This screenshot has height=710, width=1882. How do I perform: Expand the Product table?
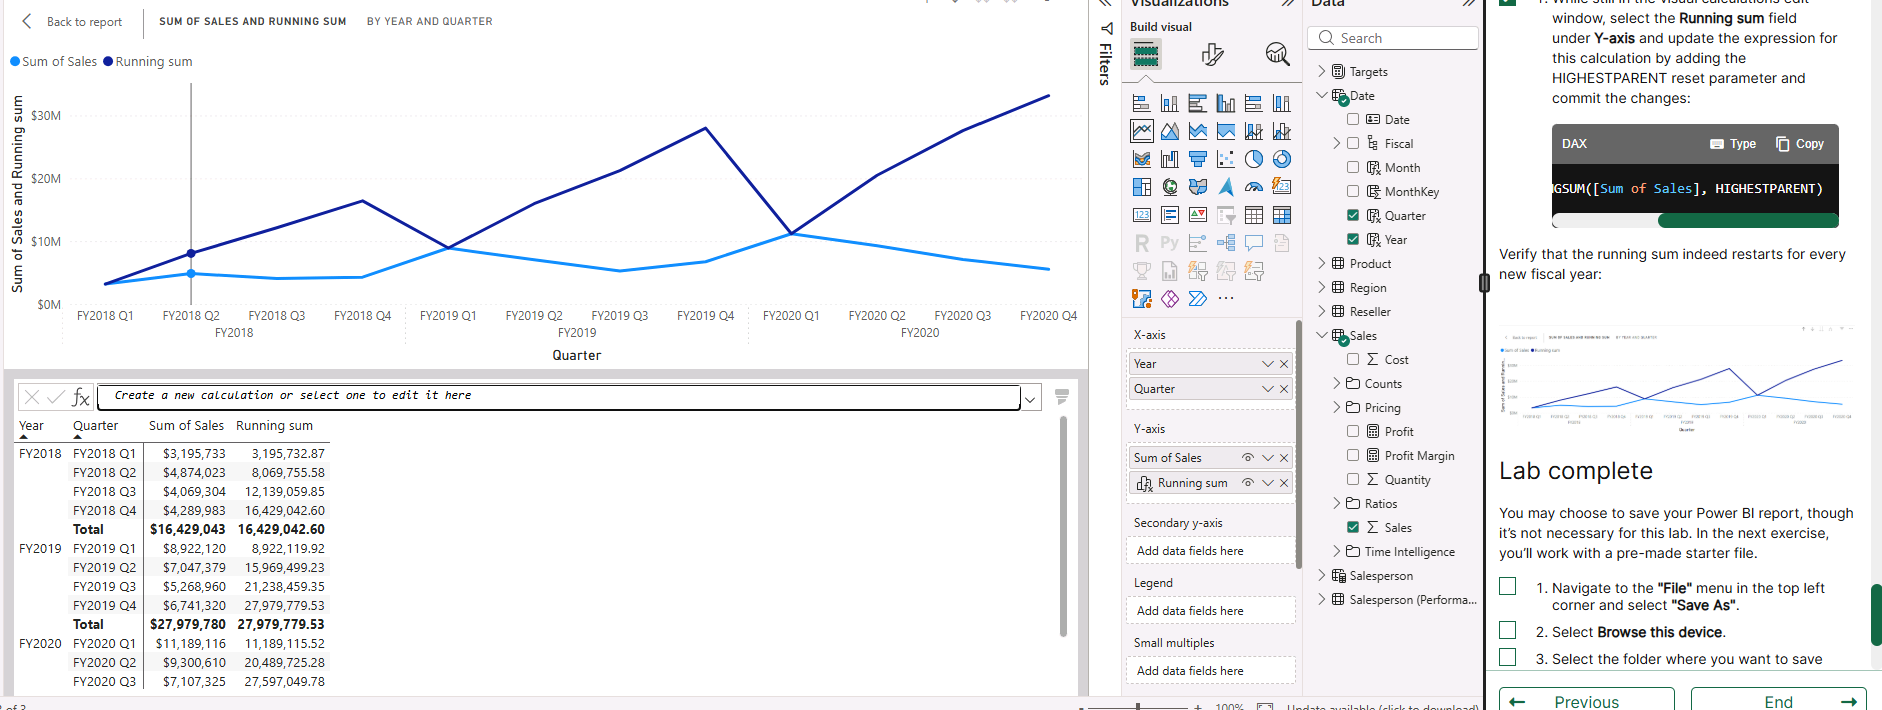(x=1322, y=263)
